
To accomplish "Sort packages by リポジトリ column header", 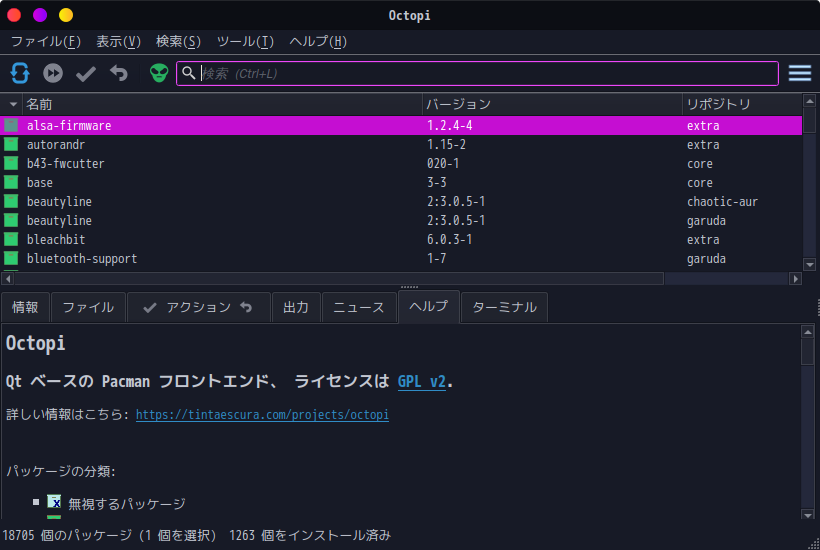I will click(x=742, y=105).
